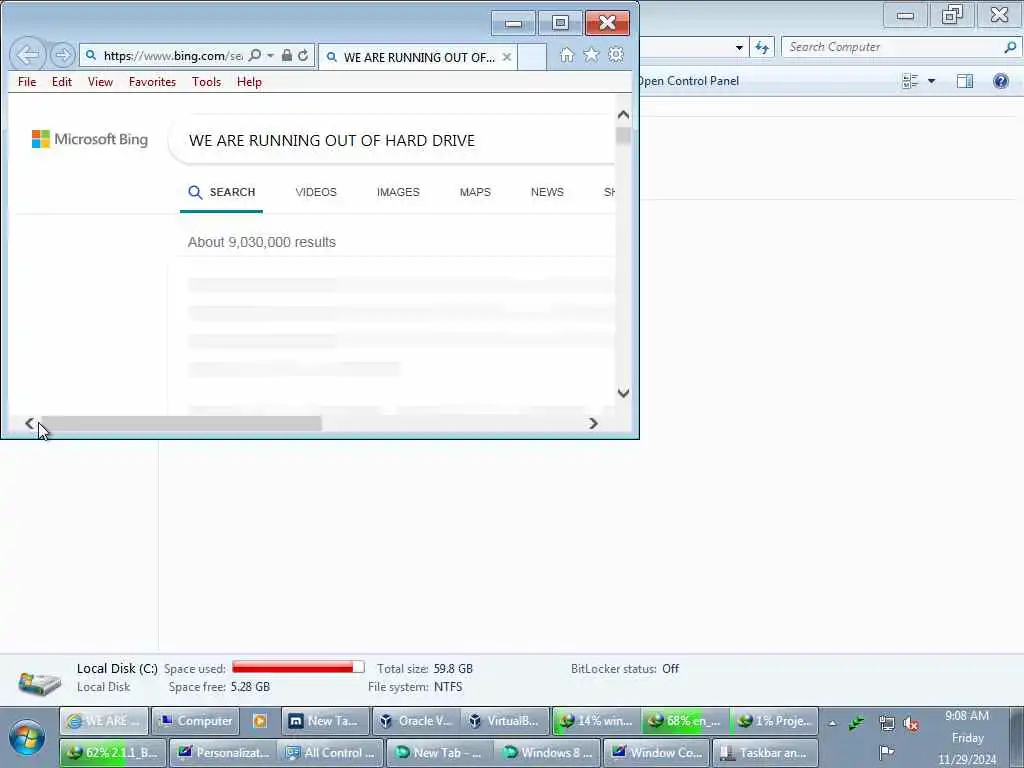This screenshot has height=768, width=1024.
Task: Open the Help menu
Action: (249, 82)
